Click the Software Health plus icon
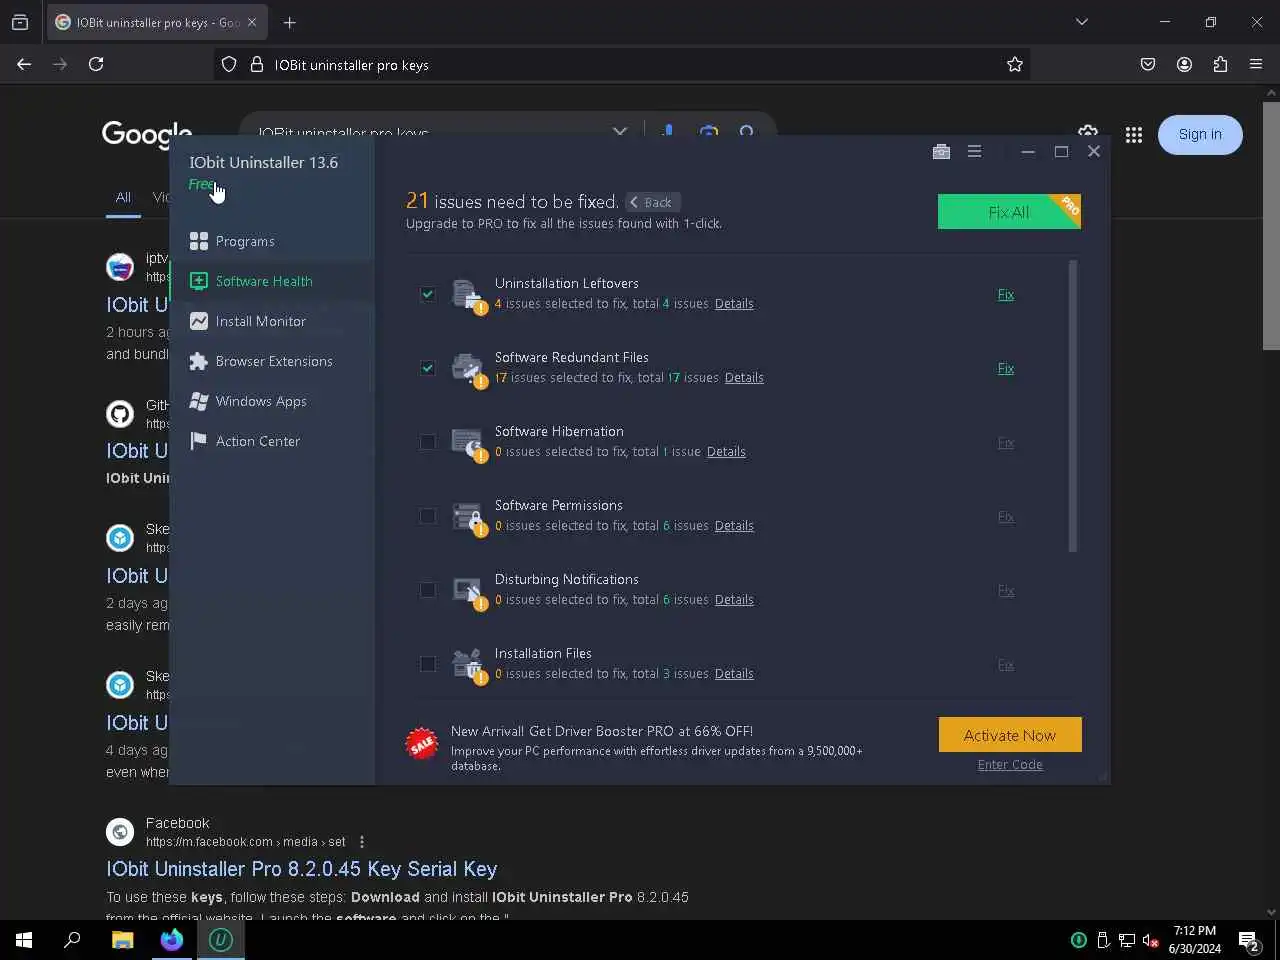 coord(199,281)
